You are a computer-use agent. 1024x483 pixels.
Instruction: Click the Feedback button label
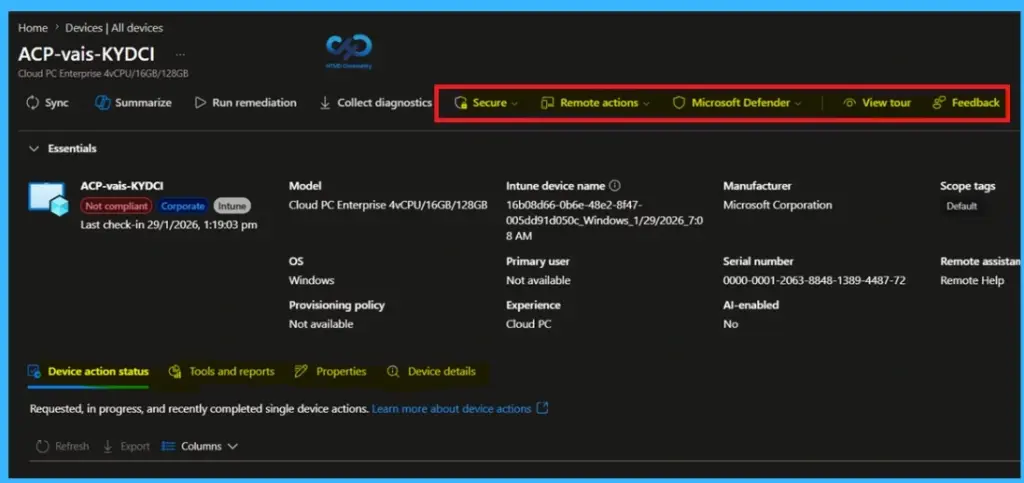click(x=976, y=103)
